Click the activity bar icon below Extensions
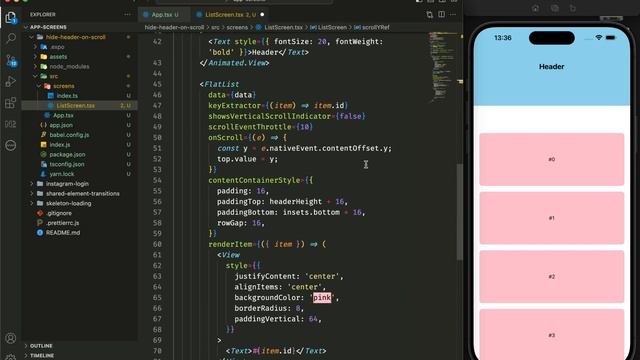 (x=11, y=124)
